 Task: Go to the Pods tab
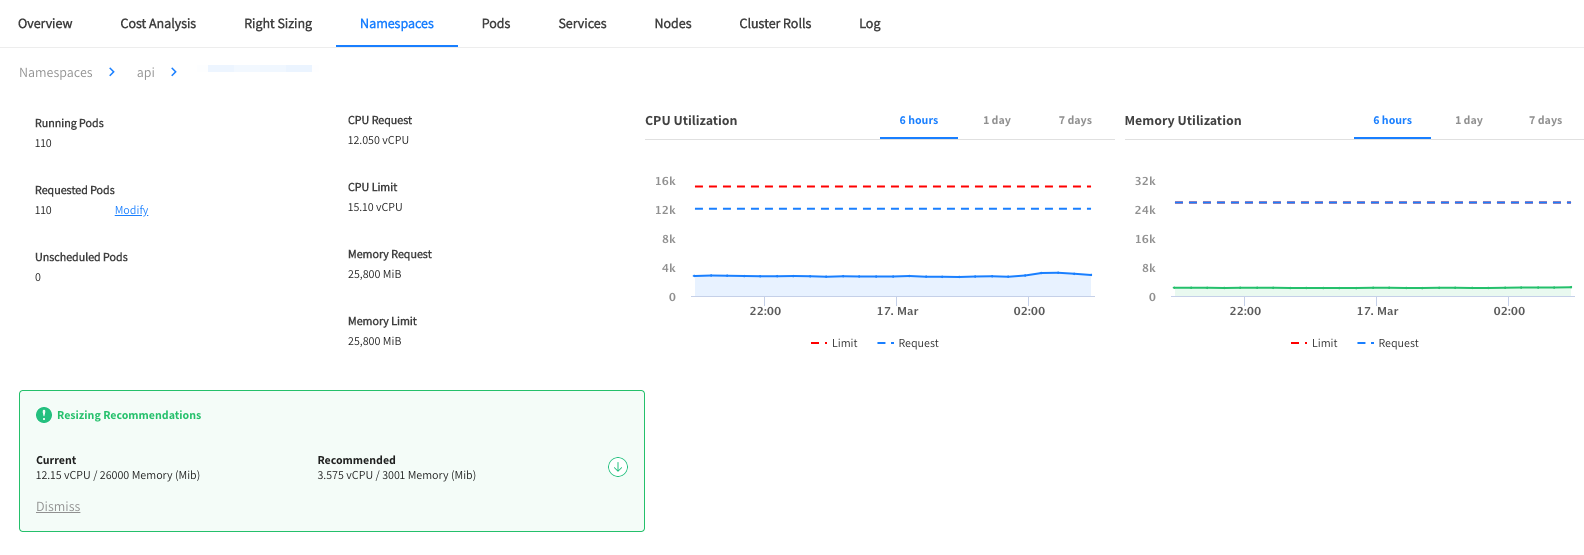[496, 23]
